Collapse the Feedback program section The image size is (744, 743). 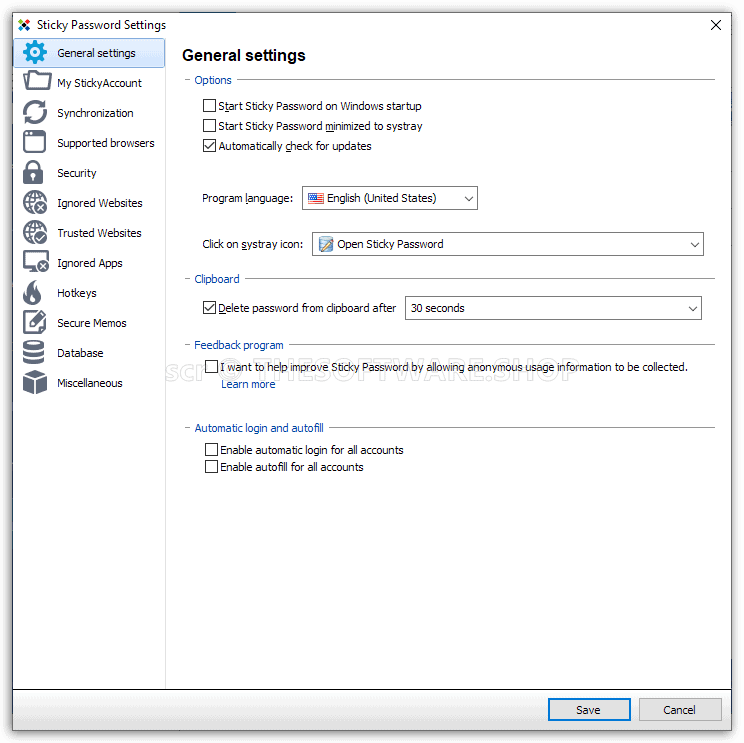[x=187, y=344]
